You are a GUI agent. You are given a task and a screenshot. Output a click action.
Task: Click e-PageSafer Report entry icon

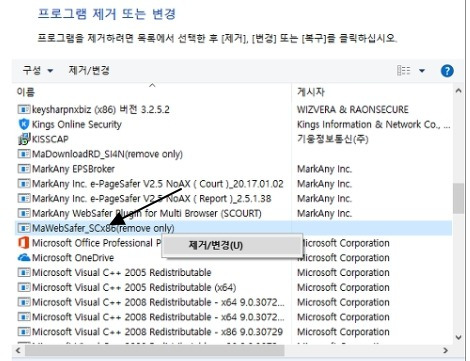pos(24,198)
